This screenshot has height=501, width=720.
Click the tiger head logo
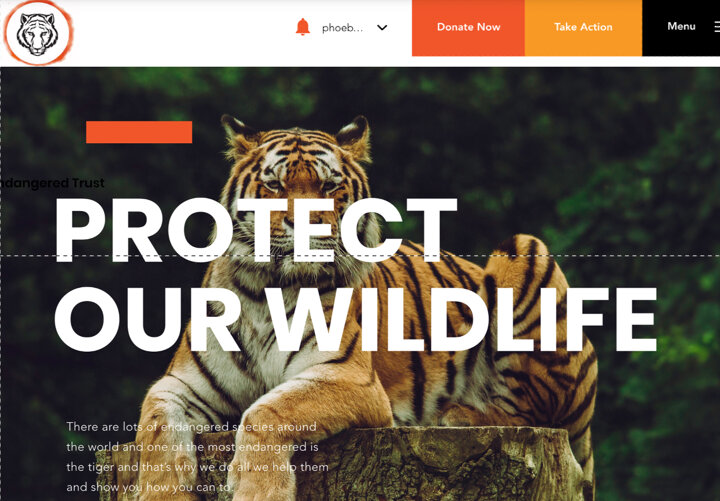(38, 33)
